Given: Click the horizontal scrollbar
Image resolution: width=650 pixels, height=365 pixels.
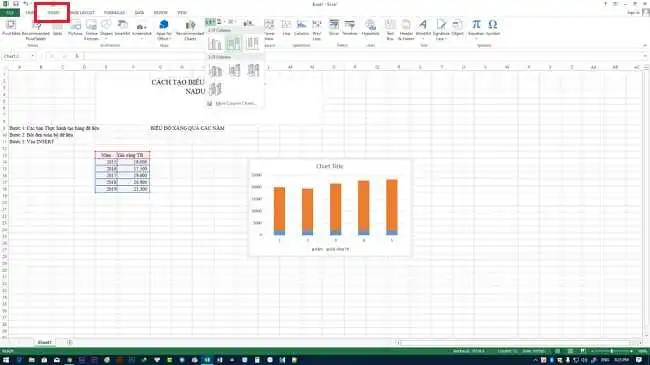Looking at the screenshot, I should 518,342.
